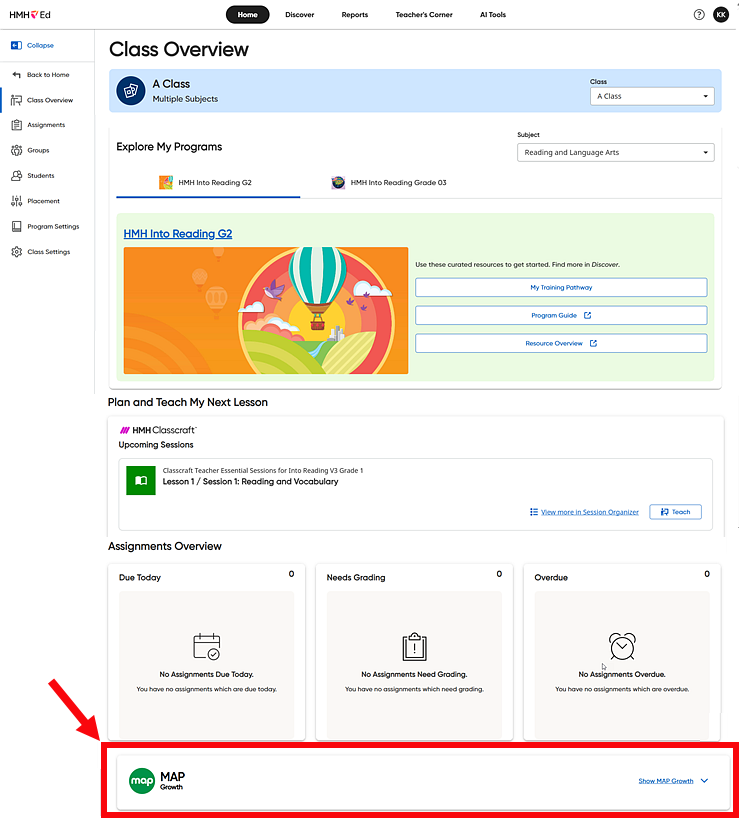Viewport: 739px width, 818px height.
Task: Click the No Assignments Overdue message
Action: point(622,674)
